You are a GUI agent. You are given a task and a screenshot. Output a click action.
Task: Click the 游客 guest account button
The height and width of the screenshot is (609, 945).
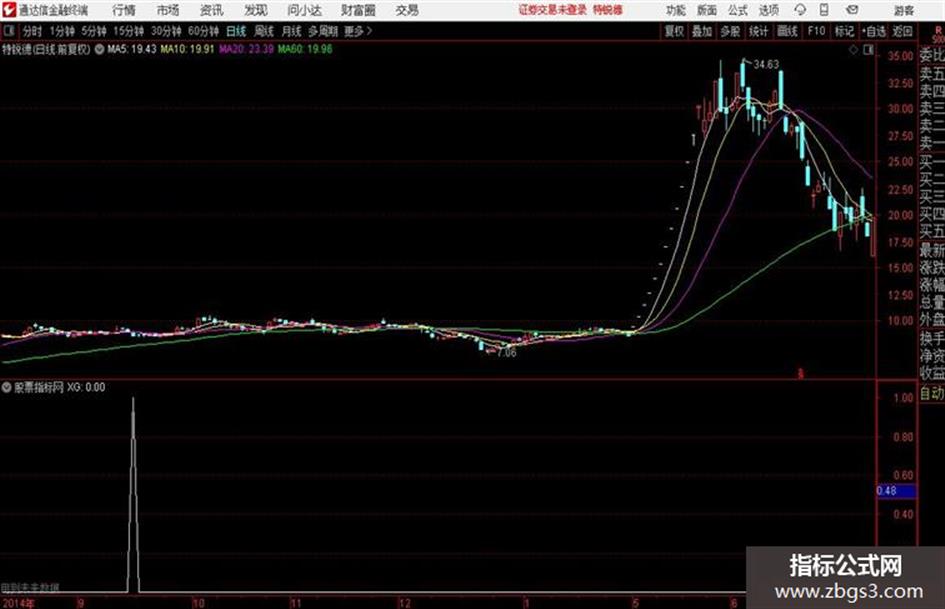coord(904,11)
